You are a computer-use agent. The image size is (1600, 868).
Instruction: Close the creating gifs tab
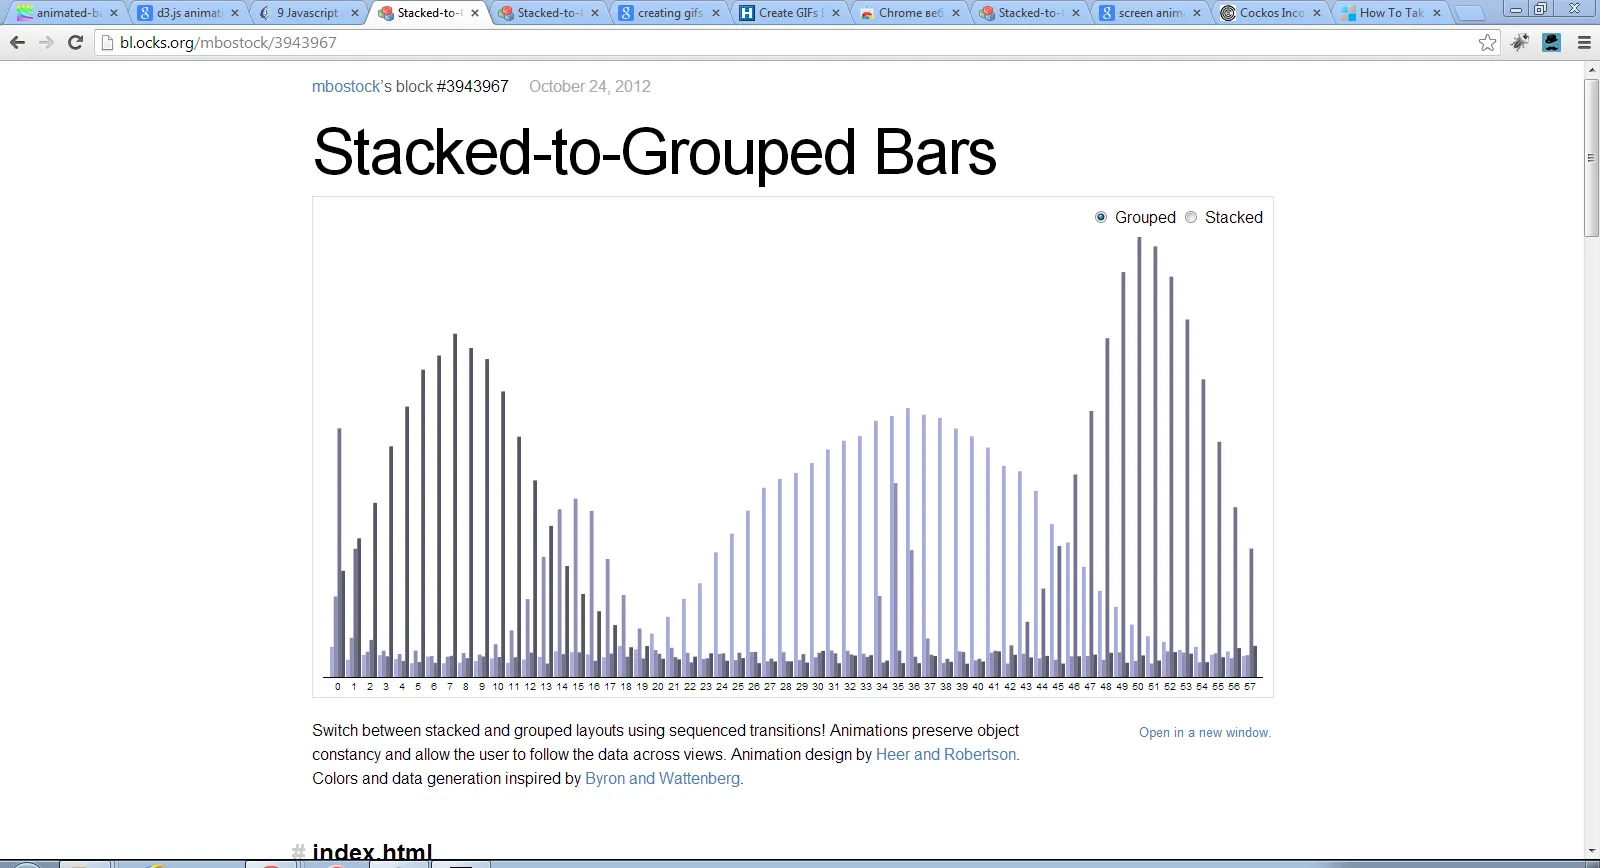click(716, 13)
